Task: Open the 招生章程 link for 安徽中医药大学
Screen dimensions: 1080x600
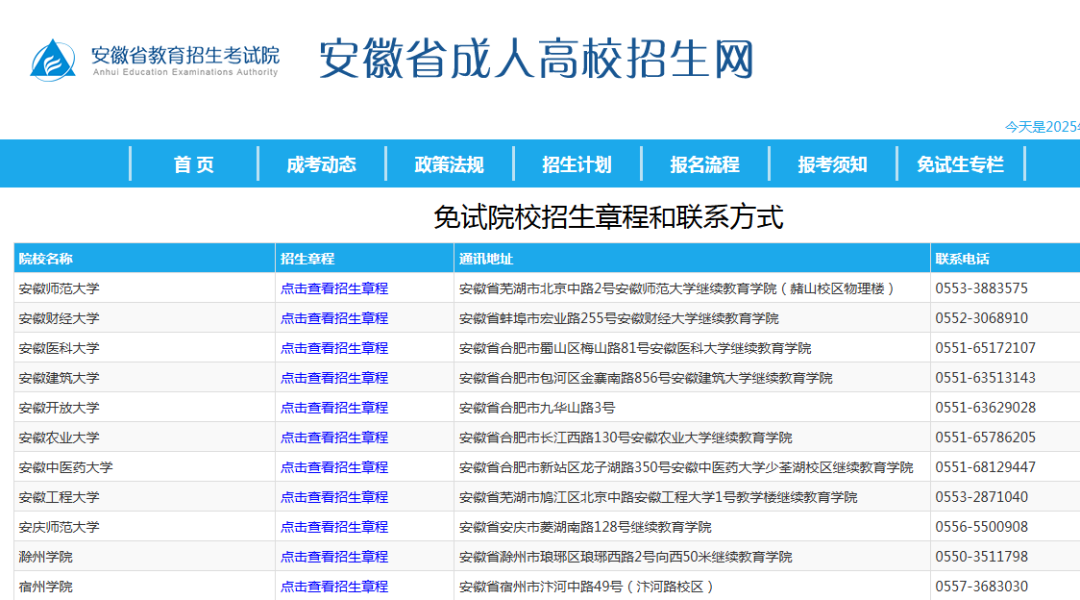Action: pyautogui.click(x=334, y=467)
